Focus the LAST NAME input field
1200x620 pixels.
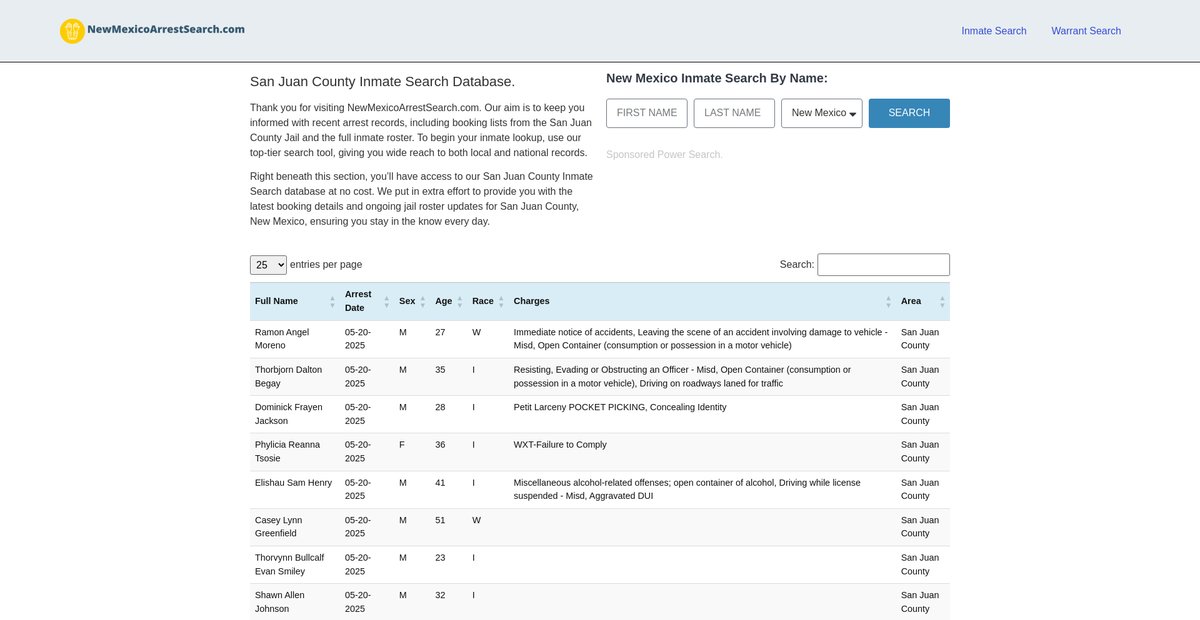coord(734,113)
